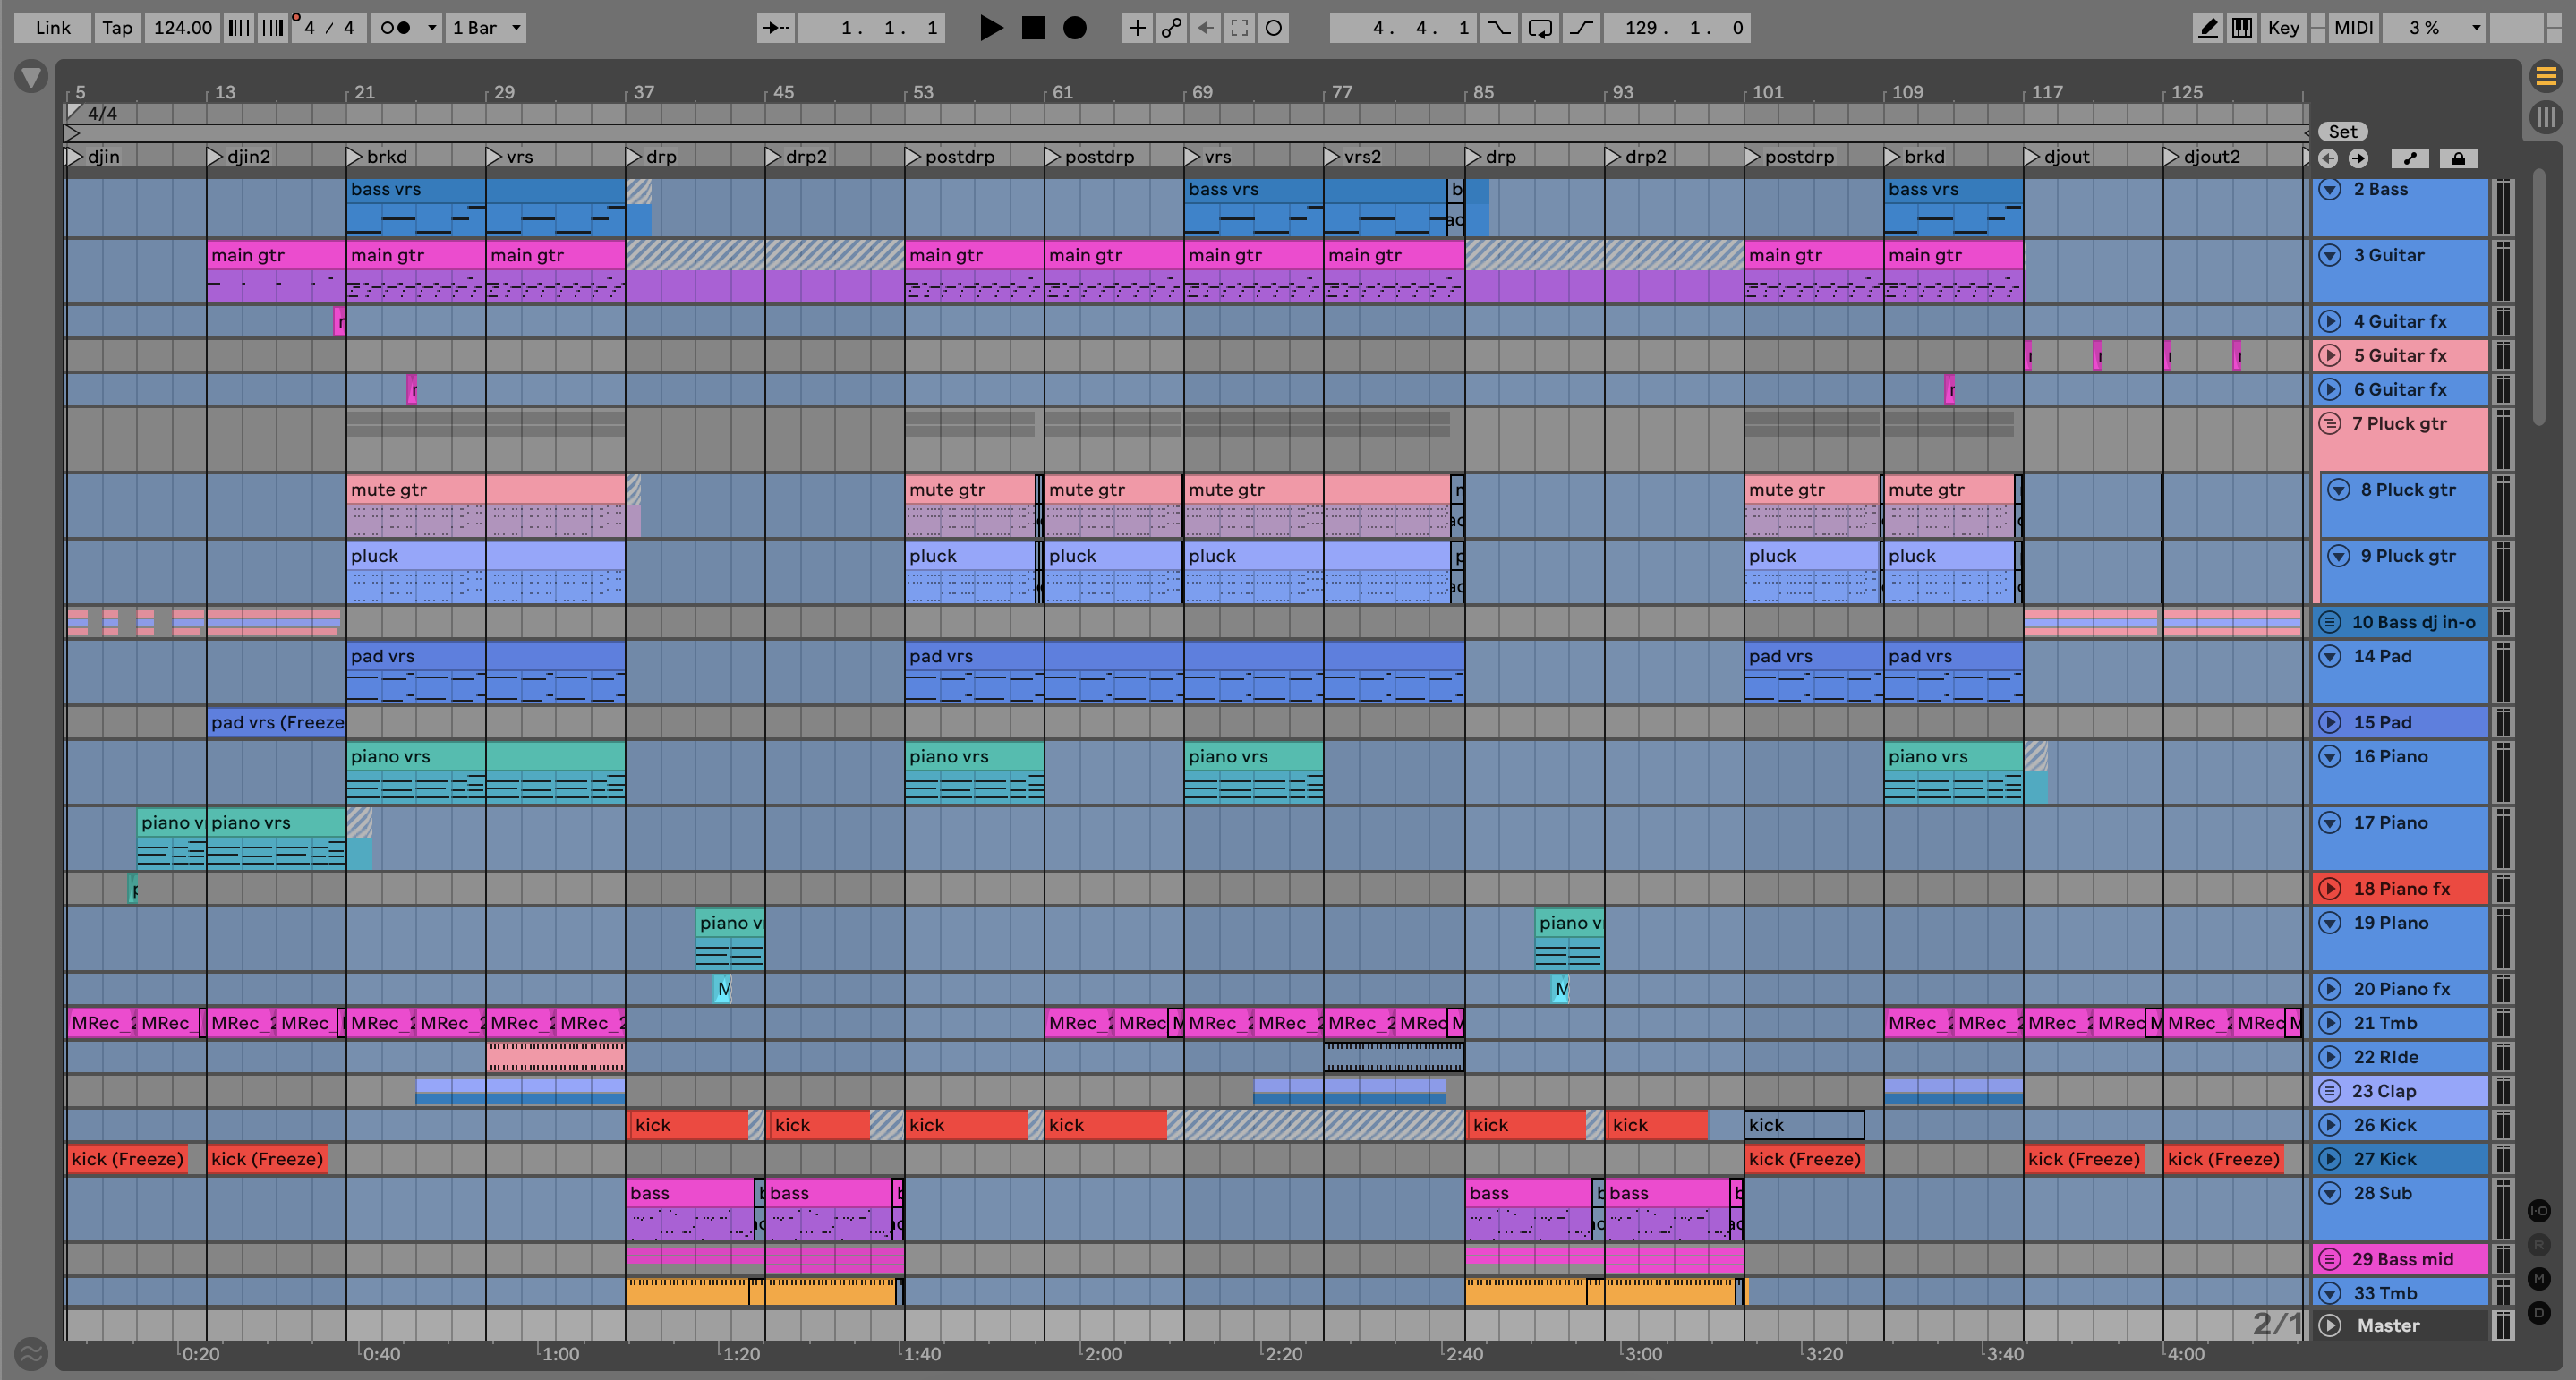Enable the arrangement Loop switch
Image resolution: width=2576 pixels, height=1380 pixels.
tap(1540, 28)
